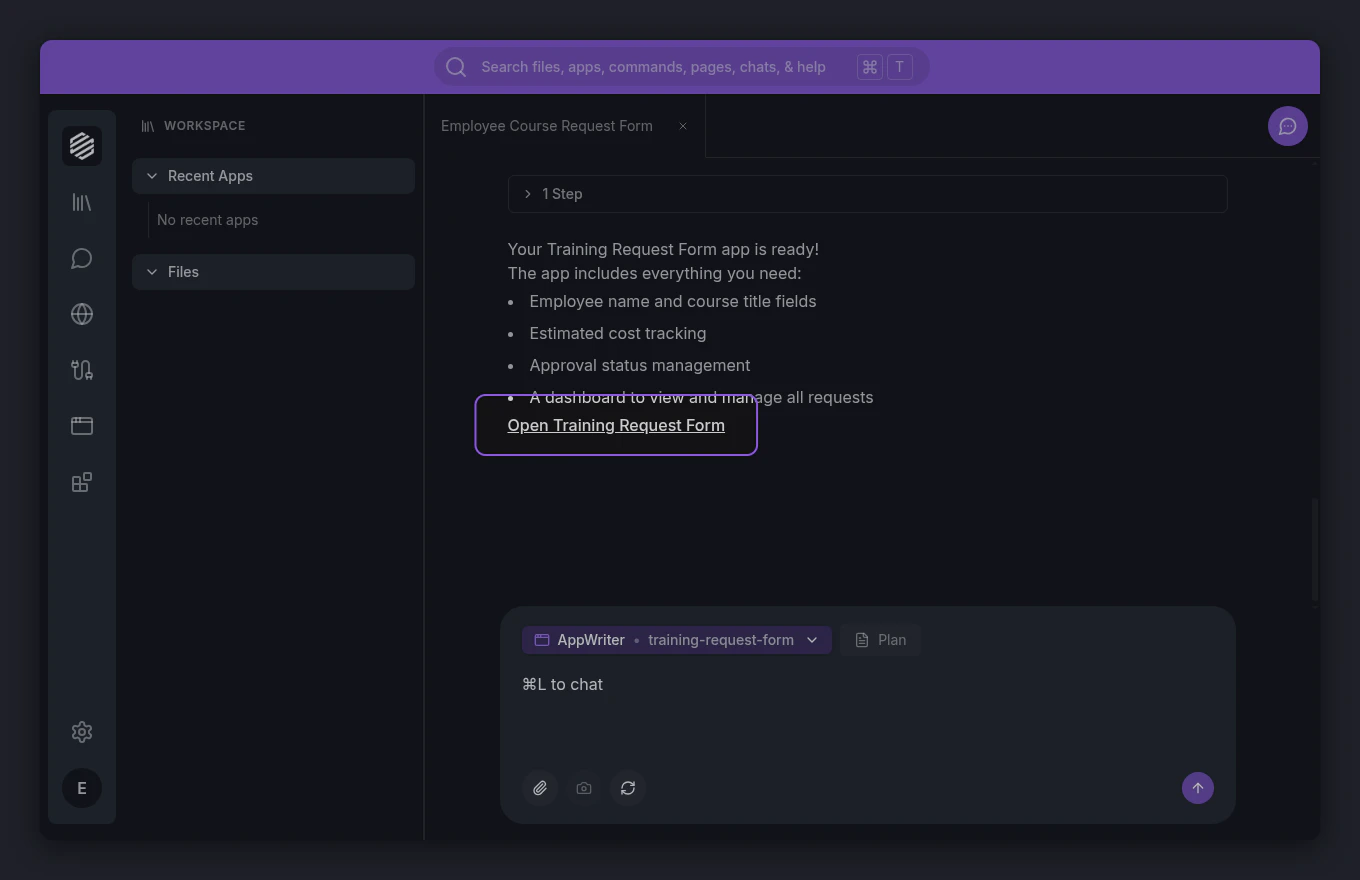1360x880 pixels.
Task: Open the globe browser icon in sidebar
Action: (82, 314)
